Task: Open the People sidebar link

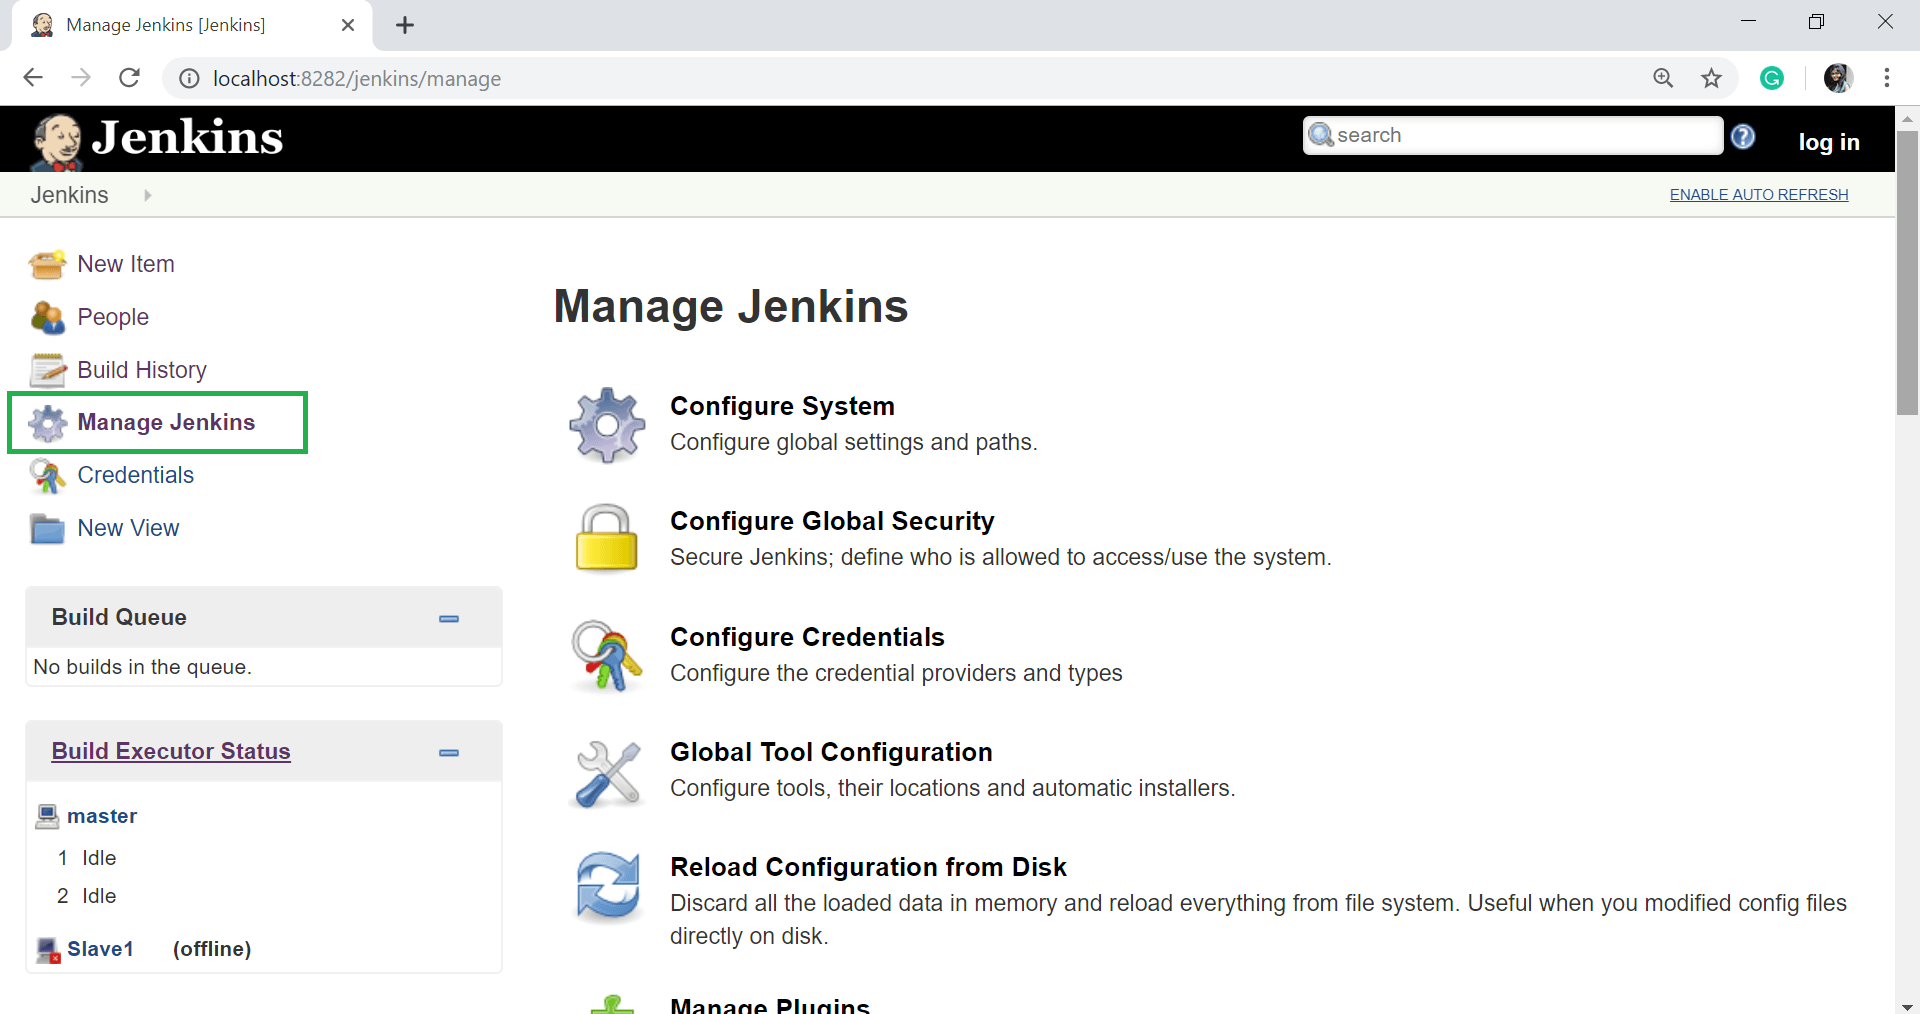Action: point(113,317)
